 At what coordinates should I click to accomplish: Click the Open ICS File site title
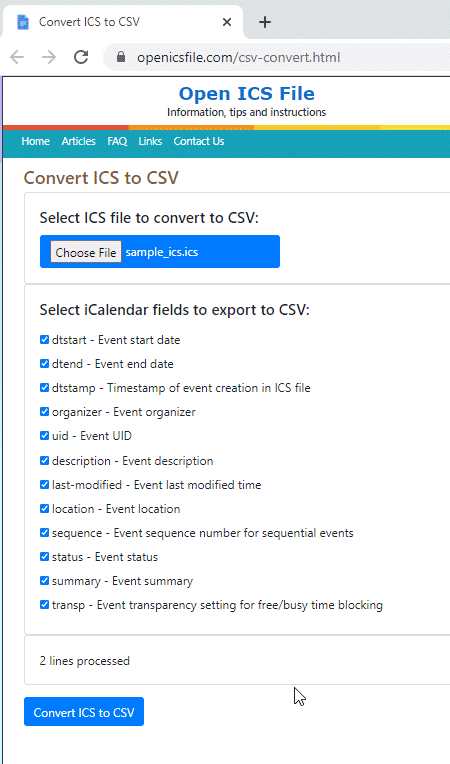click(x=246, y=93)
